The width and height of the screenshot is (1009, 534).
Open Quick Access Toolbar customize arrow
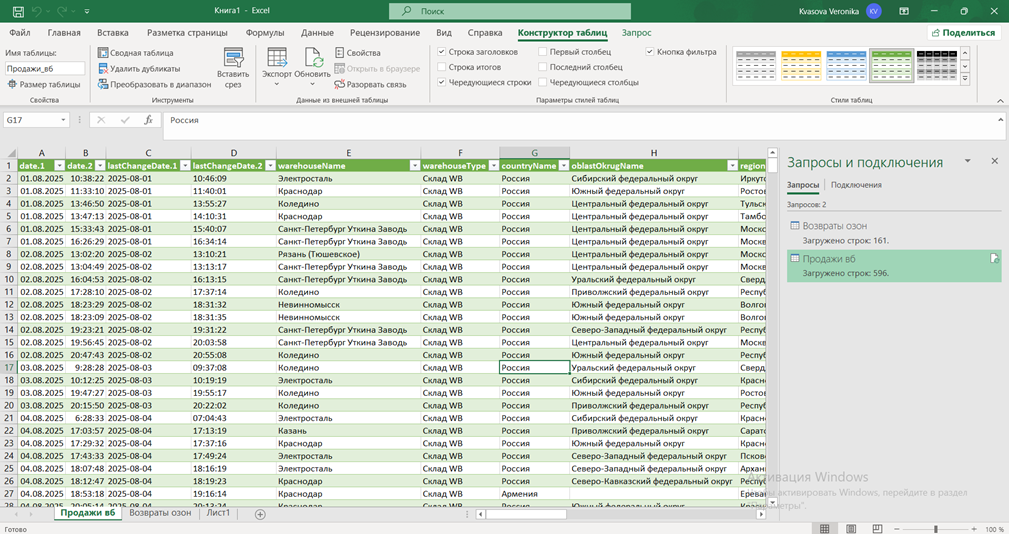point(87,12)
